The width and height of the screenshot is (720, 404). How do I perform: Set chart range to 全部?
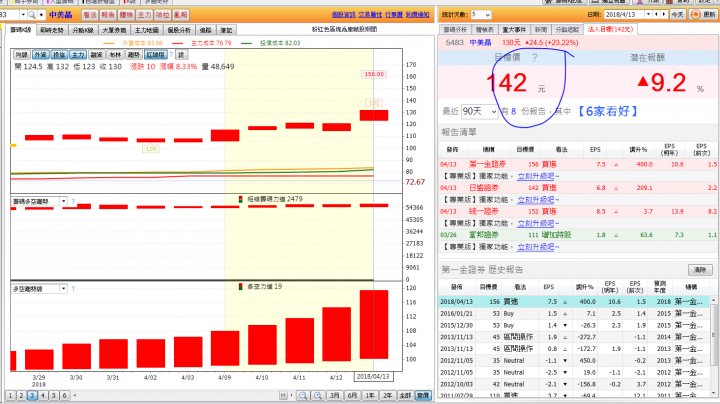point(405,395)
